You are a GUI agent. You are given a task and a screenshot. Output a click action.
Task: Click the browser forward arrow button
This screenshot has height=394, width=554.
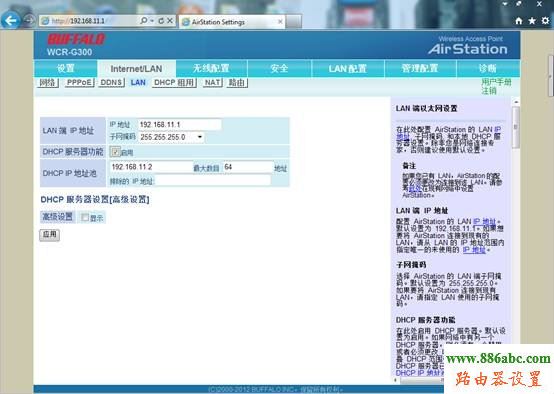29,20
